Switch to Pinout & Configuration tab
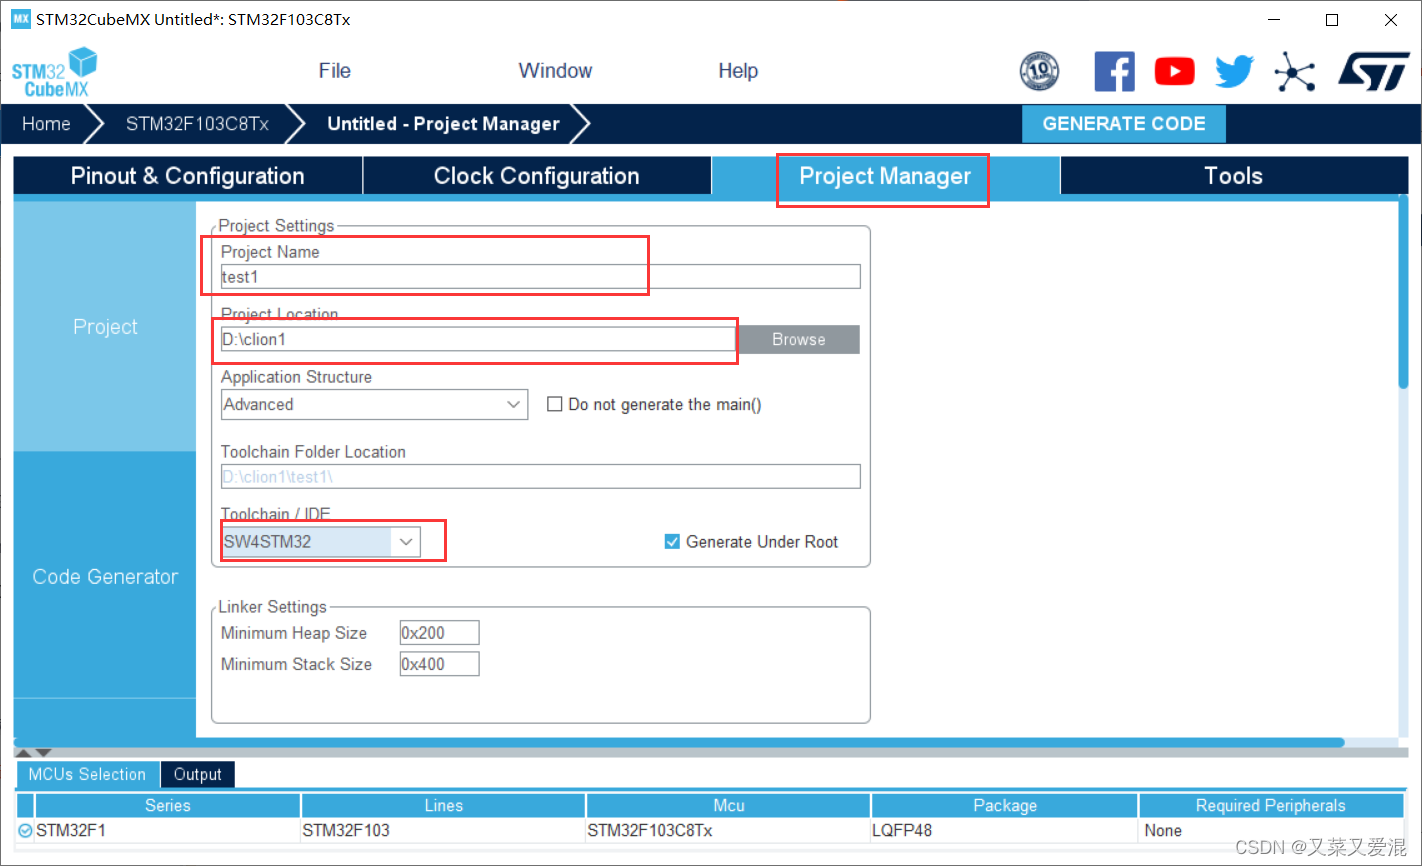Viewport: 1422px width, 866px height. (188, 176)
